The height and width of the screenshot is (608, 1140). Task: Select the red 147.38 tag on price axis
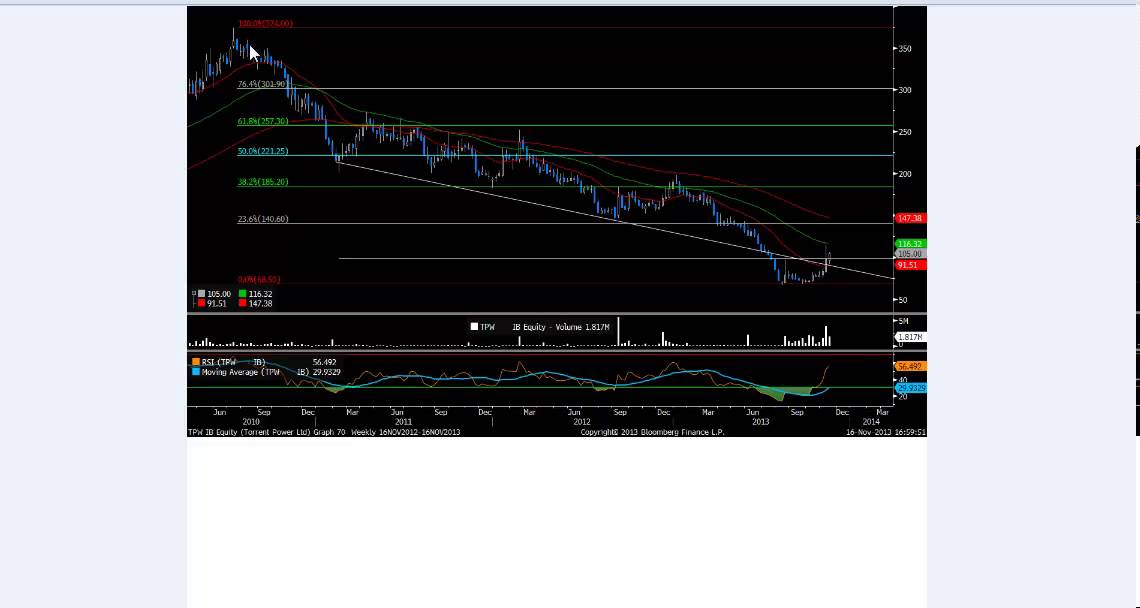pos(910,218)
